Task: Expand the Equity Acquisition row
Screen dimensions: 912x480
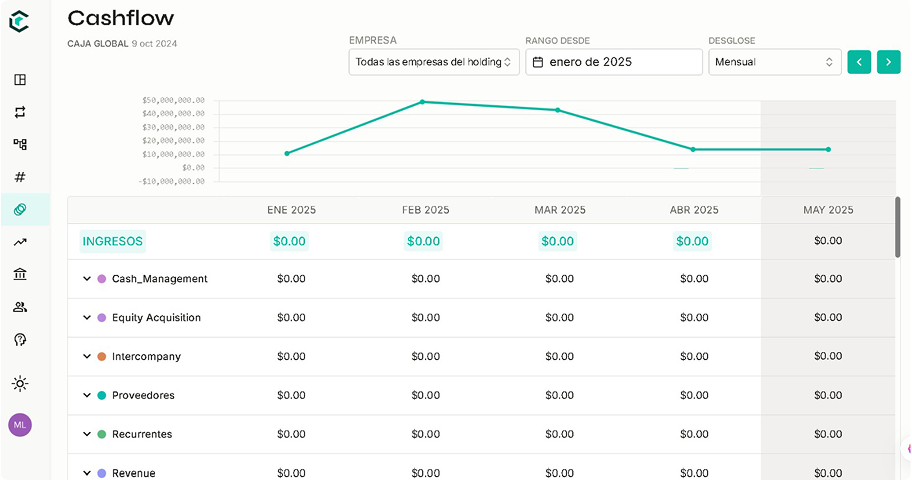Action: point(87,318)
